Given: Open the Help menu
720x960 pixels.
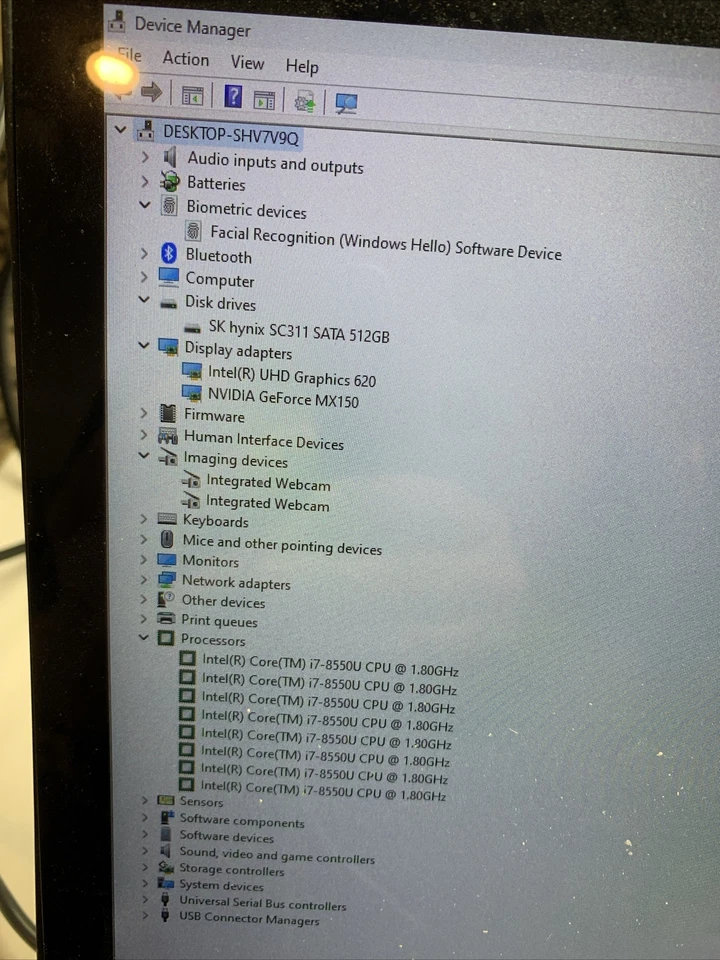Looking at the screenshot, I should click(302, 66).
